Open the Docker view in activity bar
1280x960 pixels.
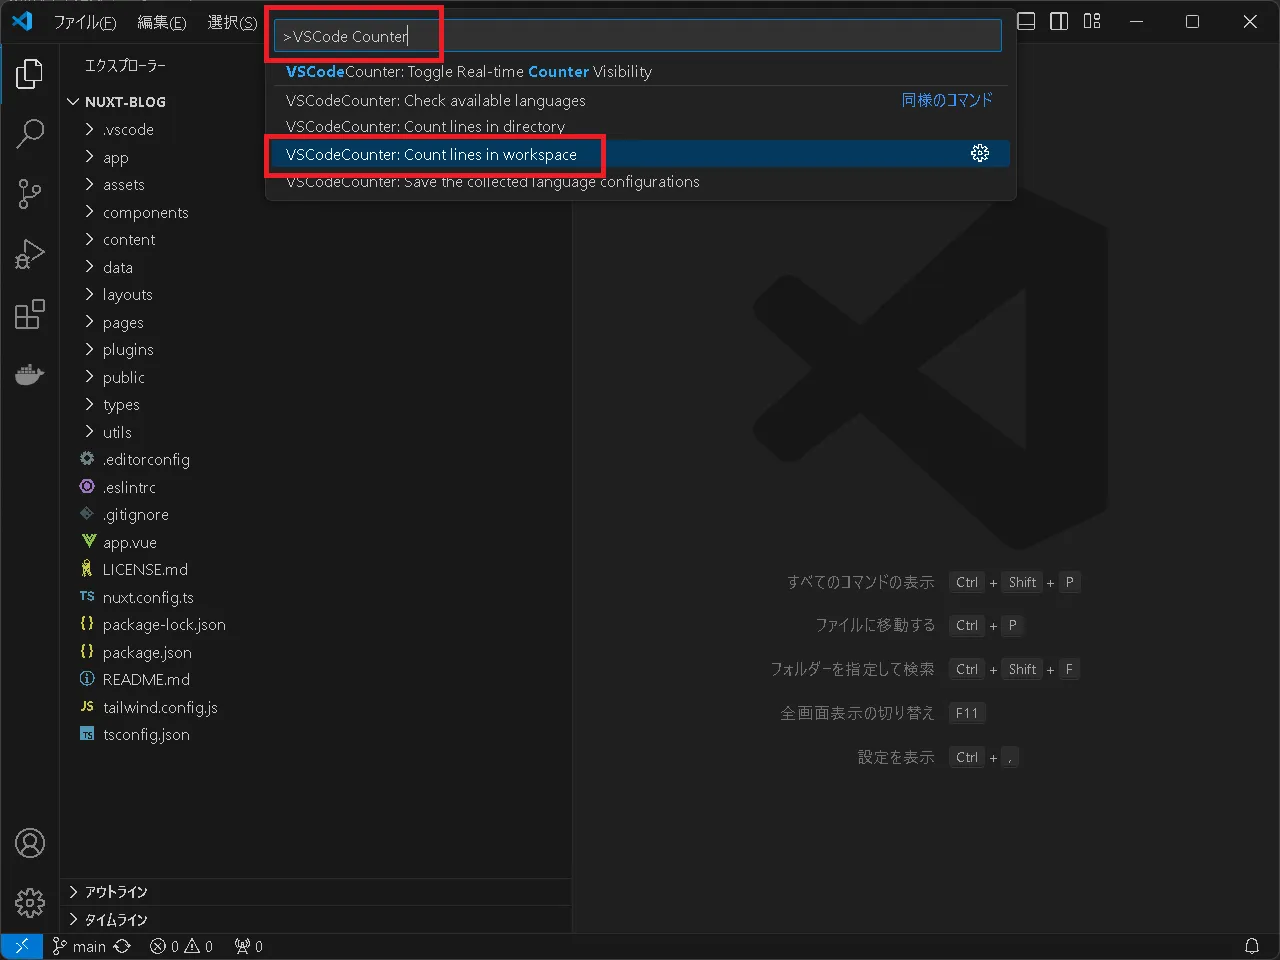coord(30,375)
